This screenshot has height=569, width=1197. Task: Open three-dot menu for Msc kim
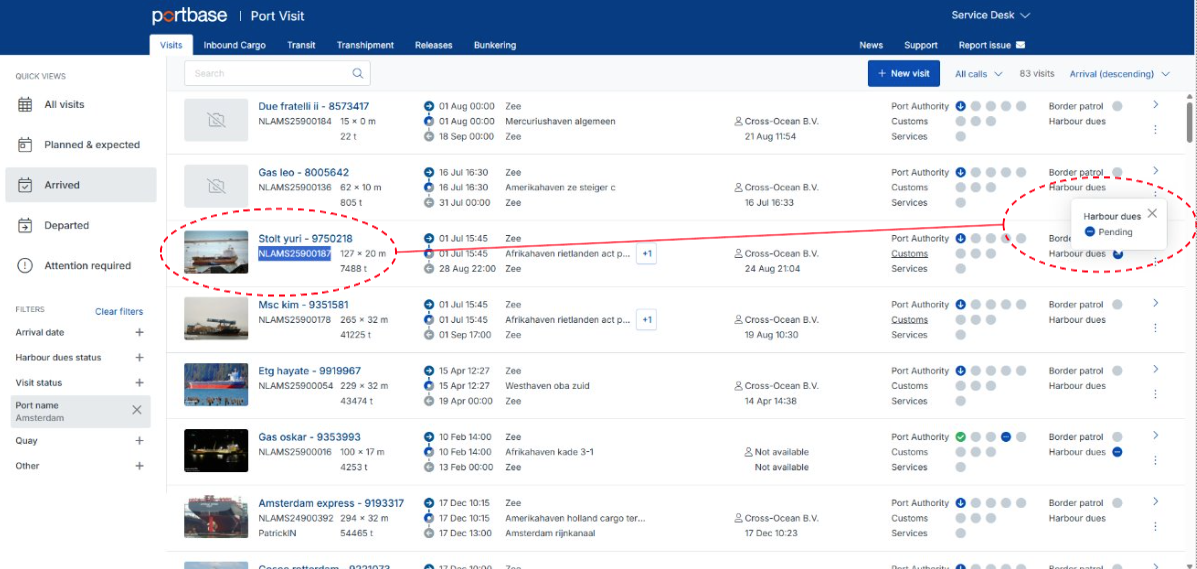(x=1155, y=328)
